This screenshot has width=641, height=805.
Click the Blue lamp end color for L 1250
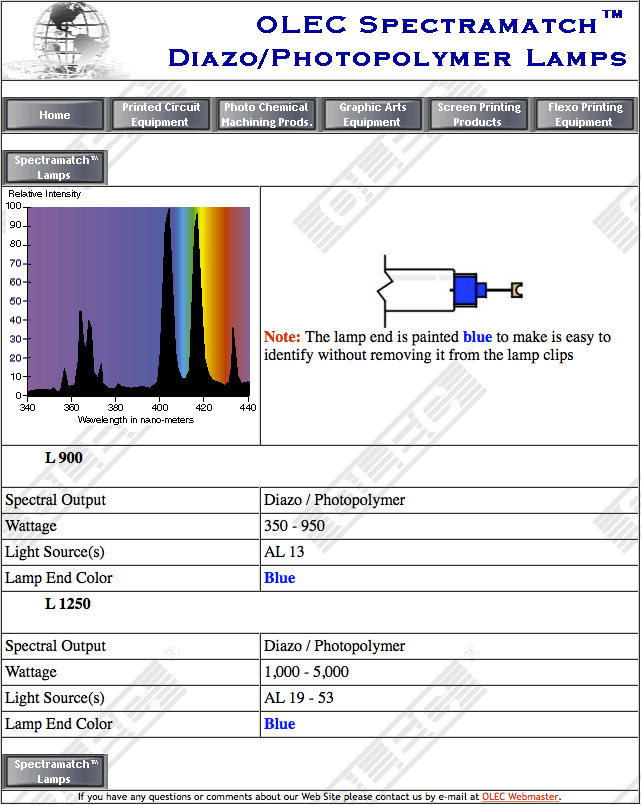coord(280,724)
